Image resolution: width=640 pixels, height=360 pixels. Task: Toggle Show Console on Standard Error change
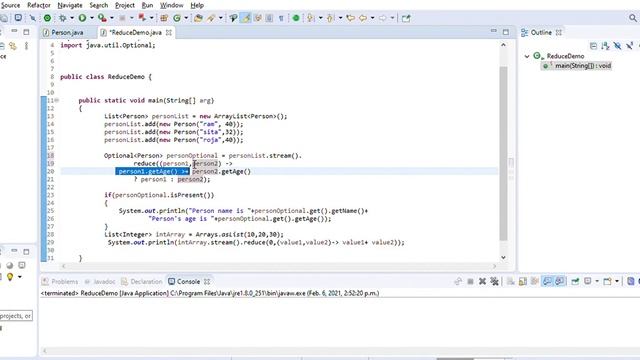(560, 281)
